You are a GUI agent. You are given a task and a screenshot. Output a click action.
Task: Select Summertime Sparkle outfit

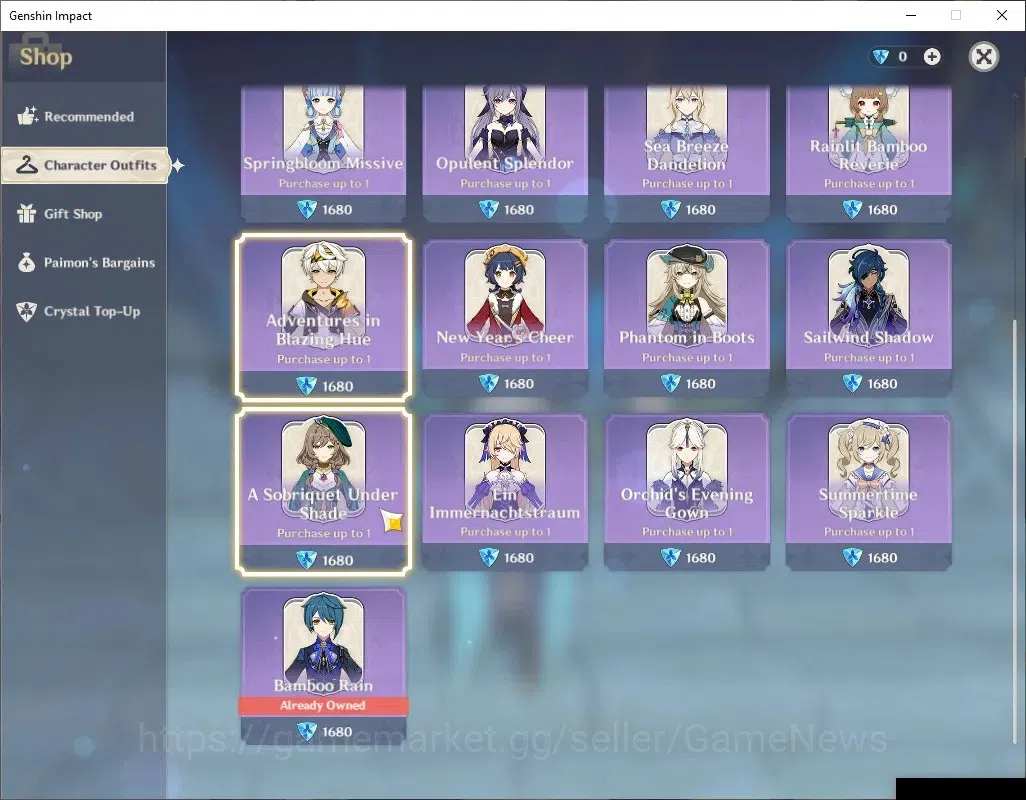tap(868, 492)
